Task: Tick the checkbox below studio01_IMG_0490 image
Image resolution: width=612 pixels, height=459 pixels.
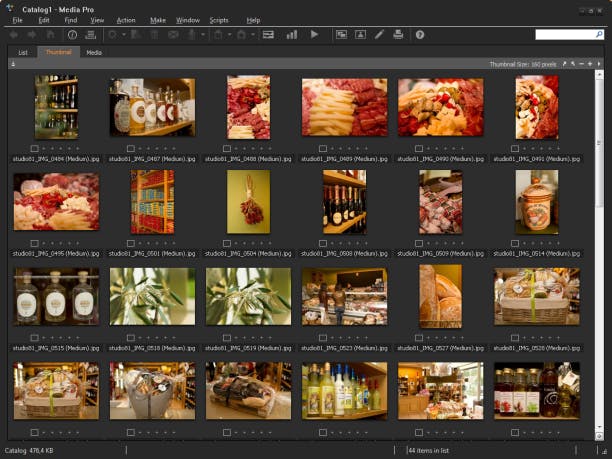Action: [419, 148]
